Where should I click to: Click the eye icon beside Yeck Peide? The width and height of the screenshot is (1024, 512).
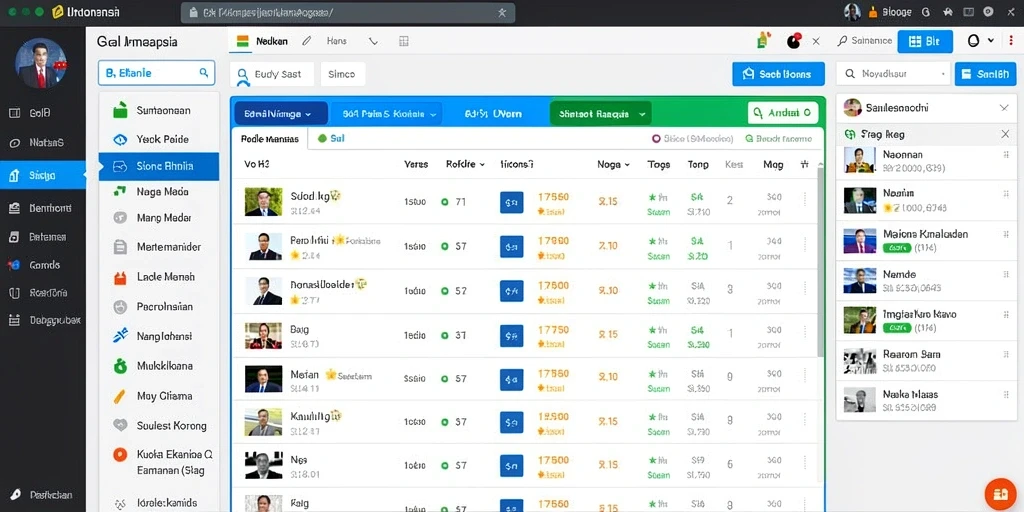tap(120, 139)
